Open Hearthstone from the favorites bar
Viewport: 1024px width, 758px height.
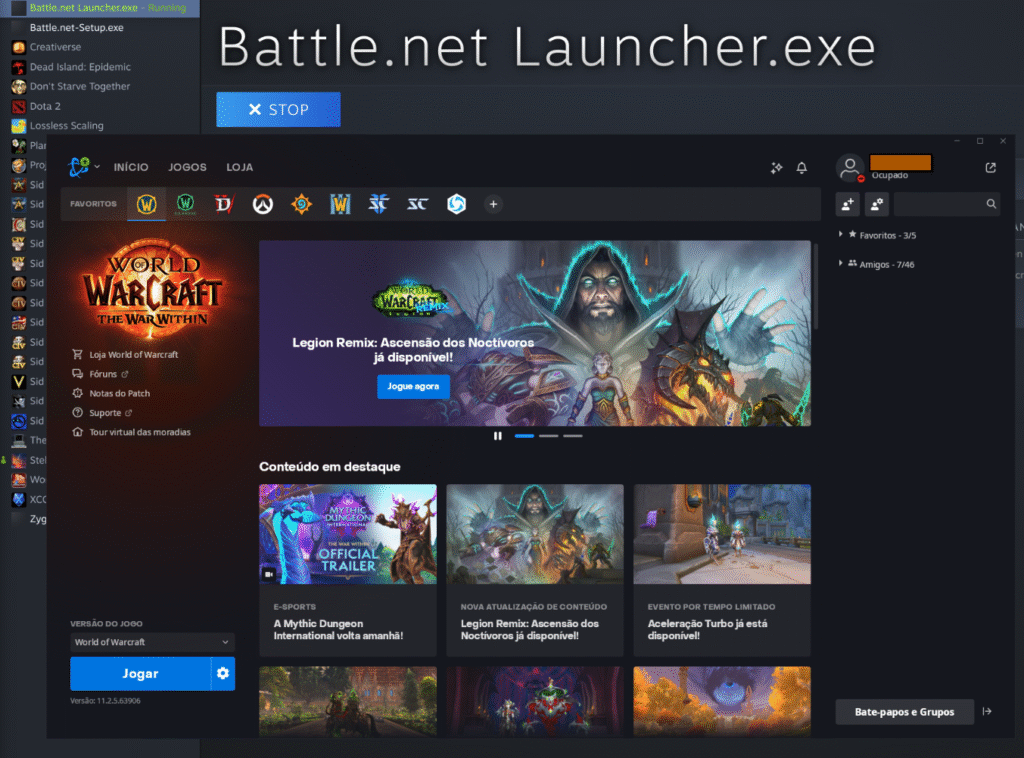[301, 204]
